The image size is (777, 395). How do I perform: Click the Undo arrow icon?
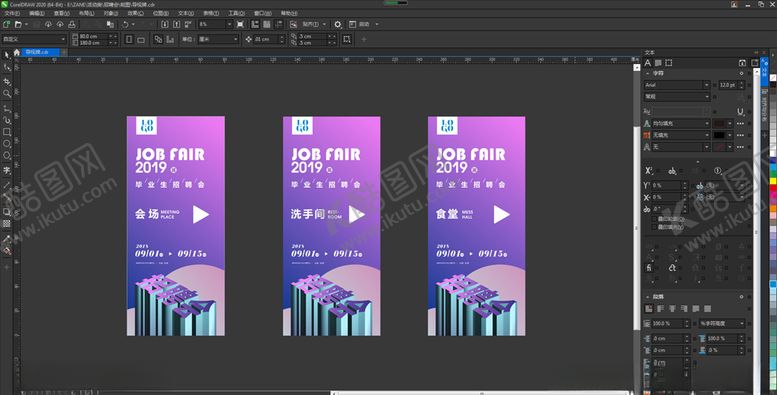click(126, 24)
